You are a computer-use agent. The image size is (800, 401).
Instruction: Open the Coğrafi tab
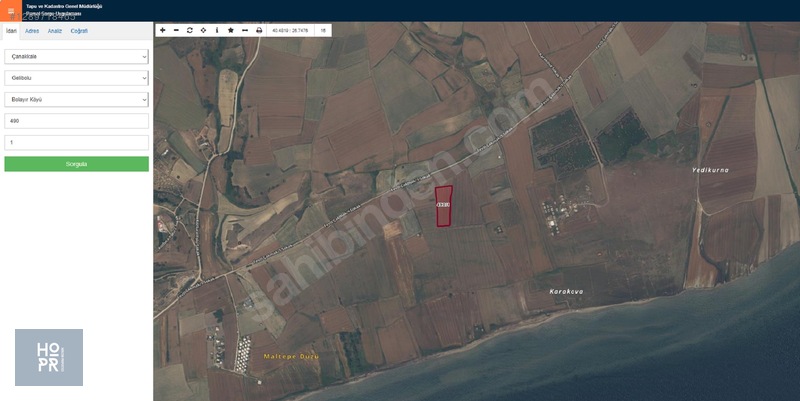(79, 31)
